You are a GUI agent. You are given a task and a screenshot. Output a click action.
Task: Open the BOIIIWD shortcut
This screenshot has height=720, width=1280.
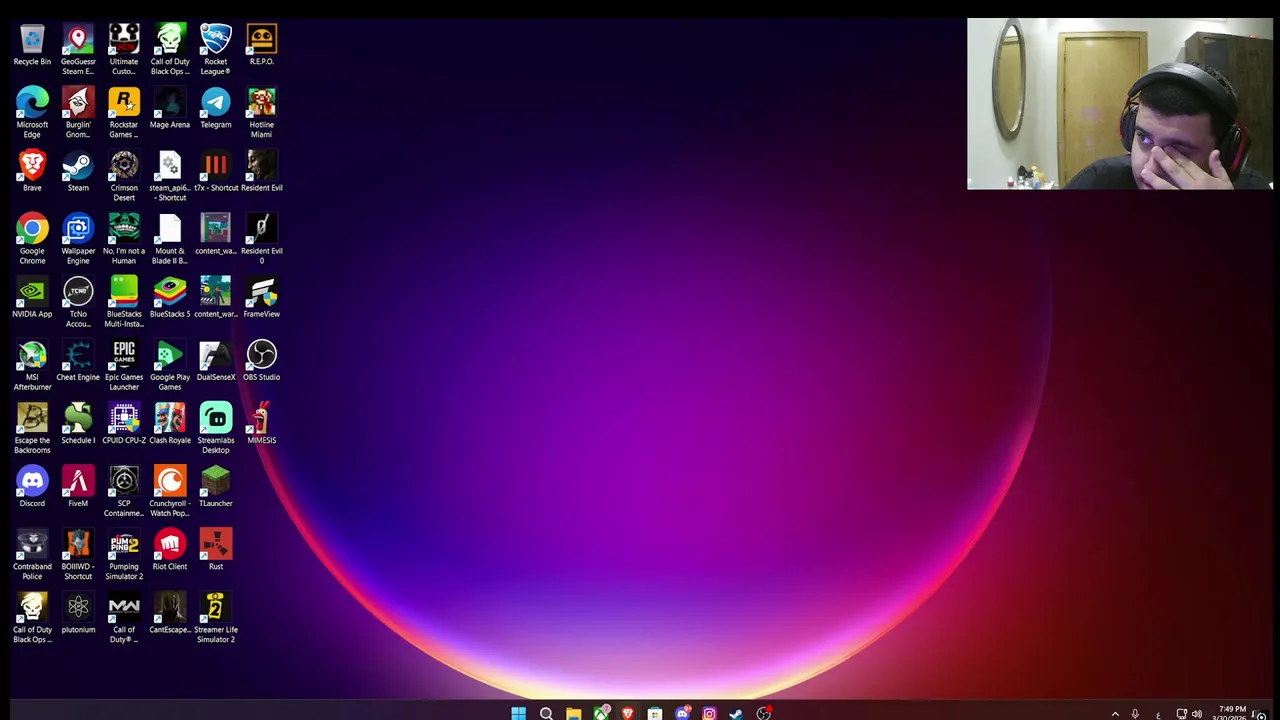pyautogui.click(x=78, y=554)
